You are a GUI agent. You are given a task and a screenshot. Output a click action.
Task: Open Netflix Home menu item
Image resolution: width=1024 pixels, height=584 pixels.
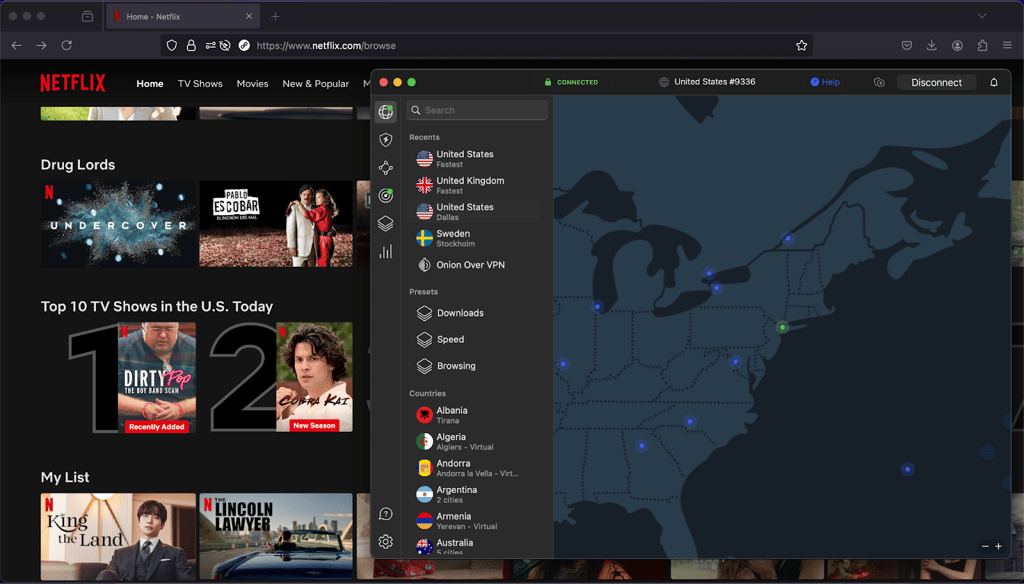(150, 84)
